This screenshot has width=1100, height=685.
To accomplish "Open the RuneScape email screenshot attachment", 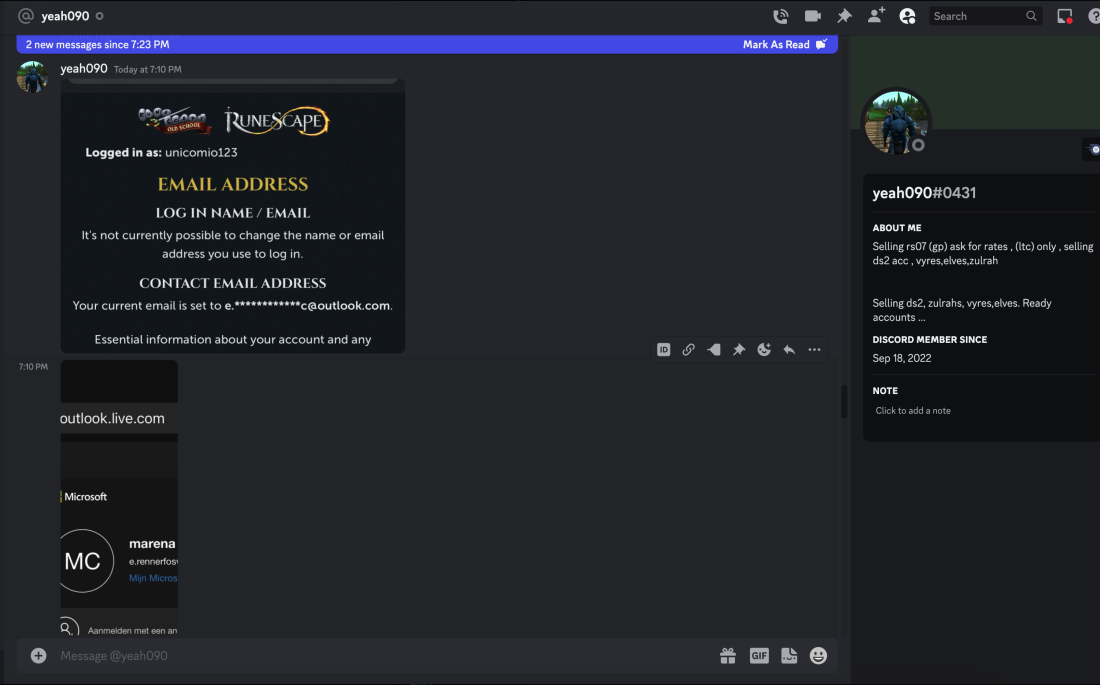I will click(x=233, y=216).
